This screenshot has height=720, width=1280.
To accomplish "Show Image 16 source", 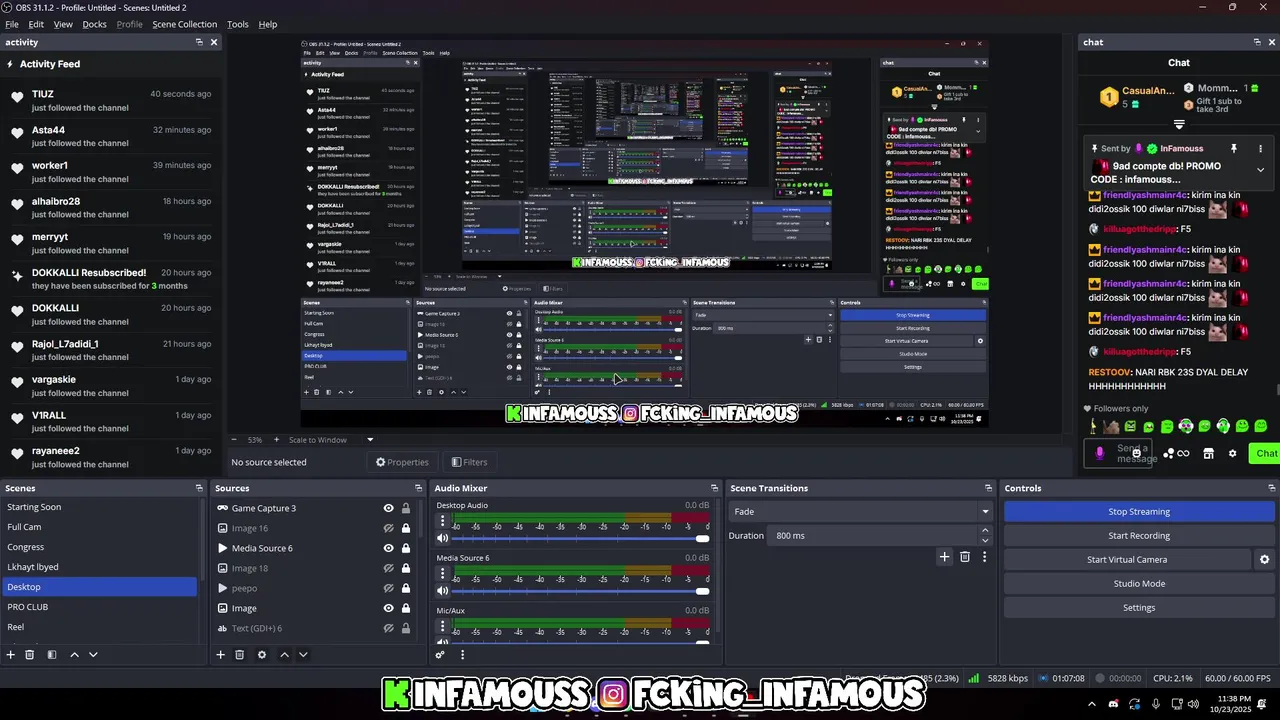I will tap(388, 528).
